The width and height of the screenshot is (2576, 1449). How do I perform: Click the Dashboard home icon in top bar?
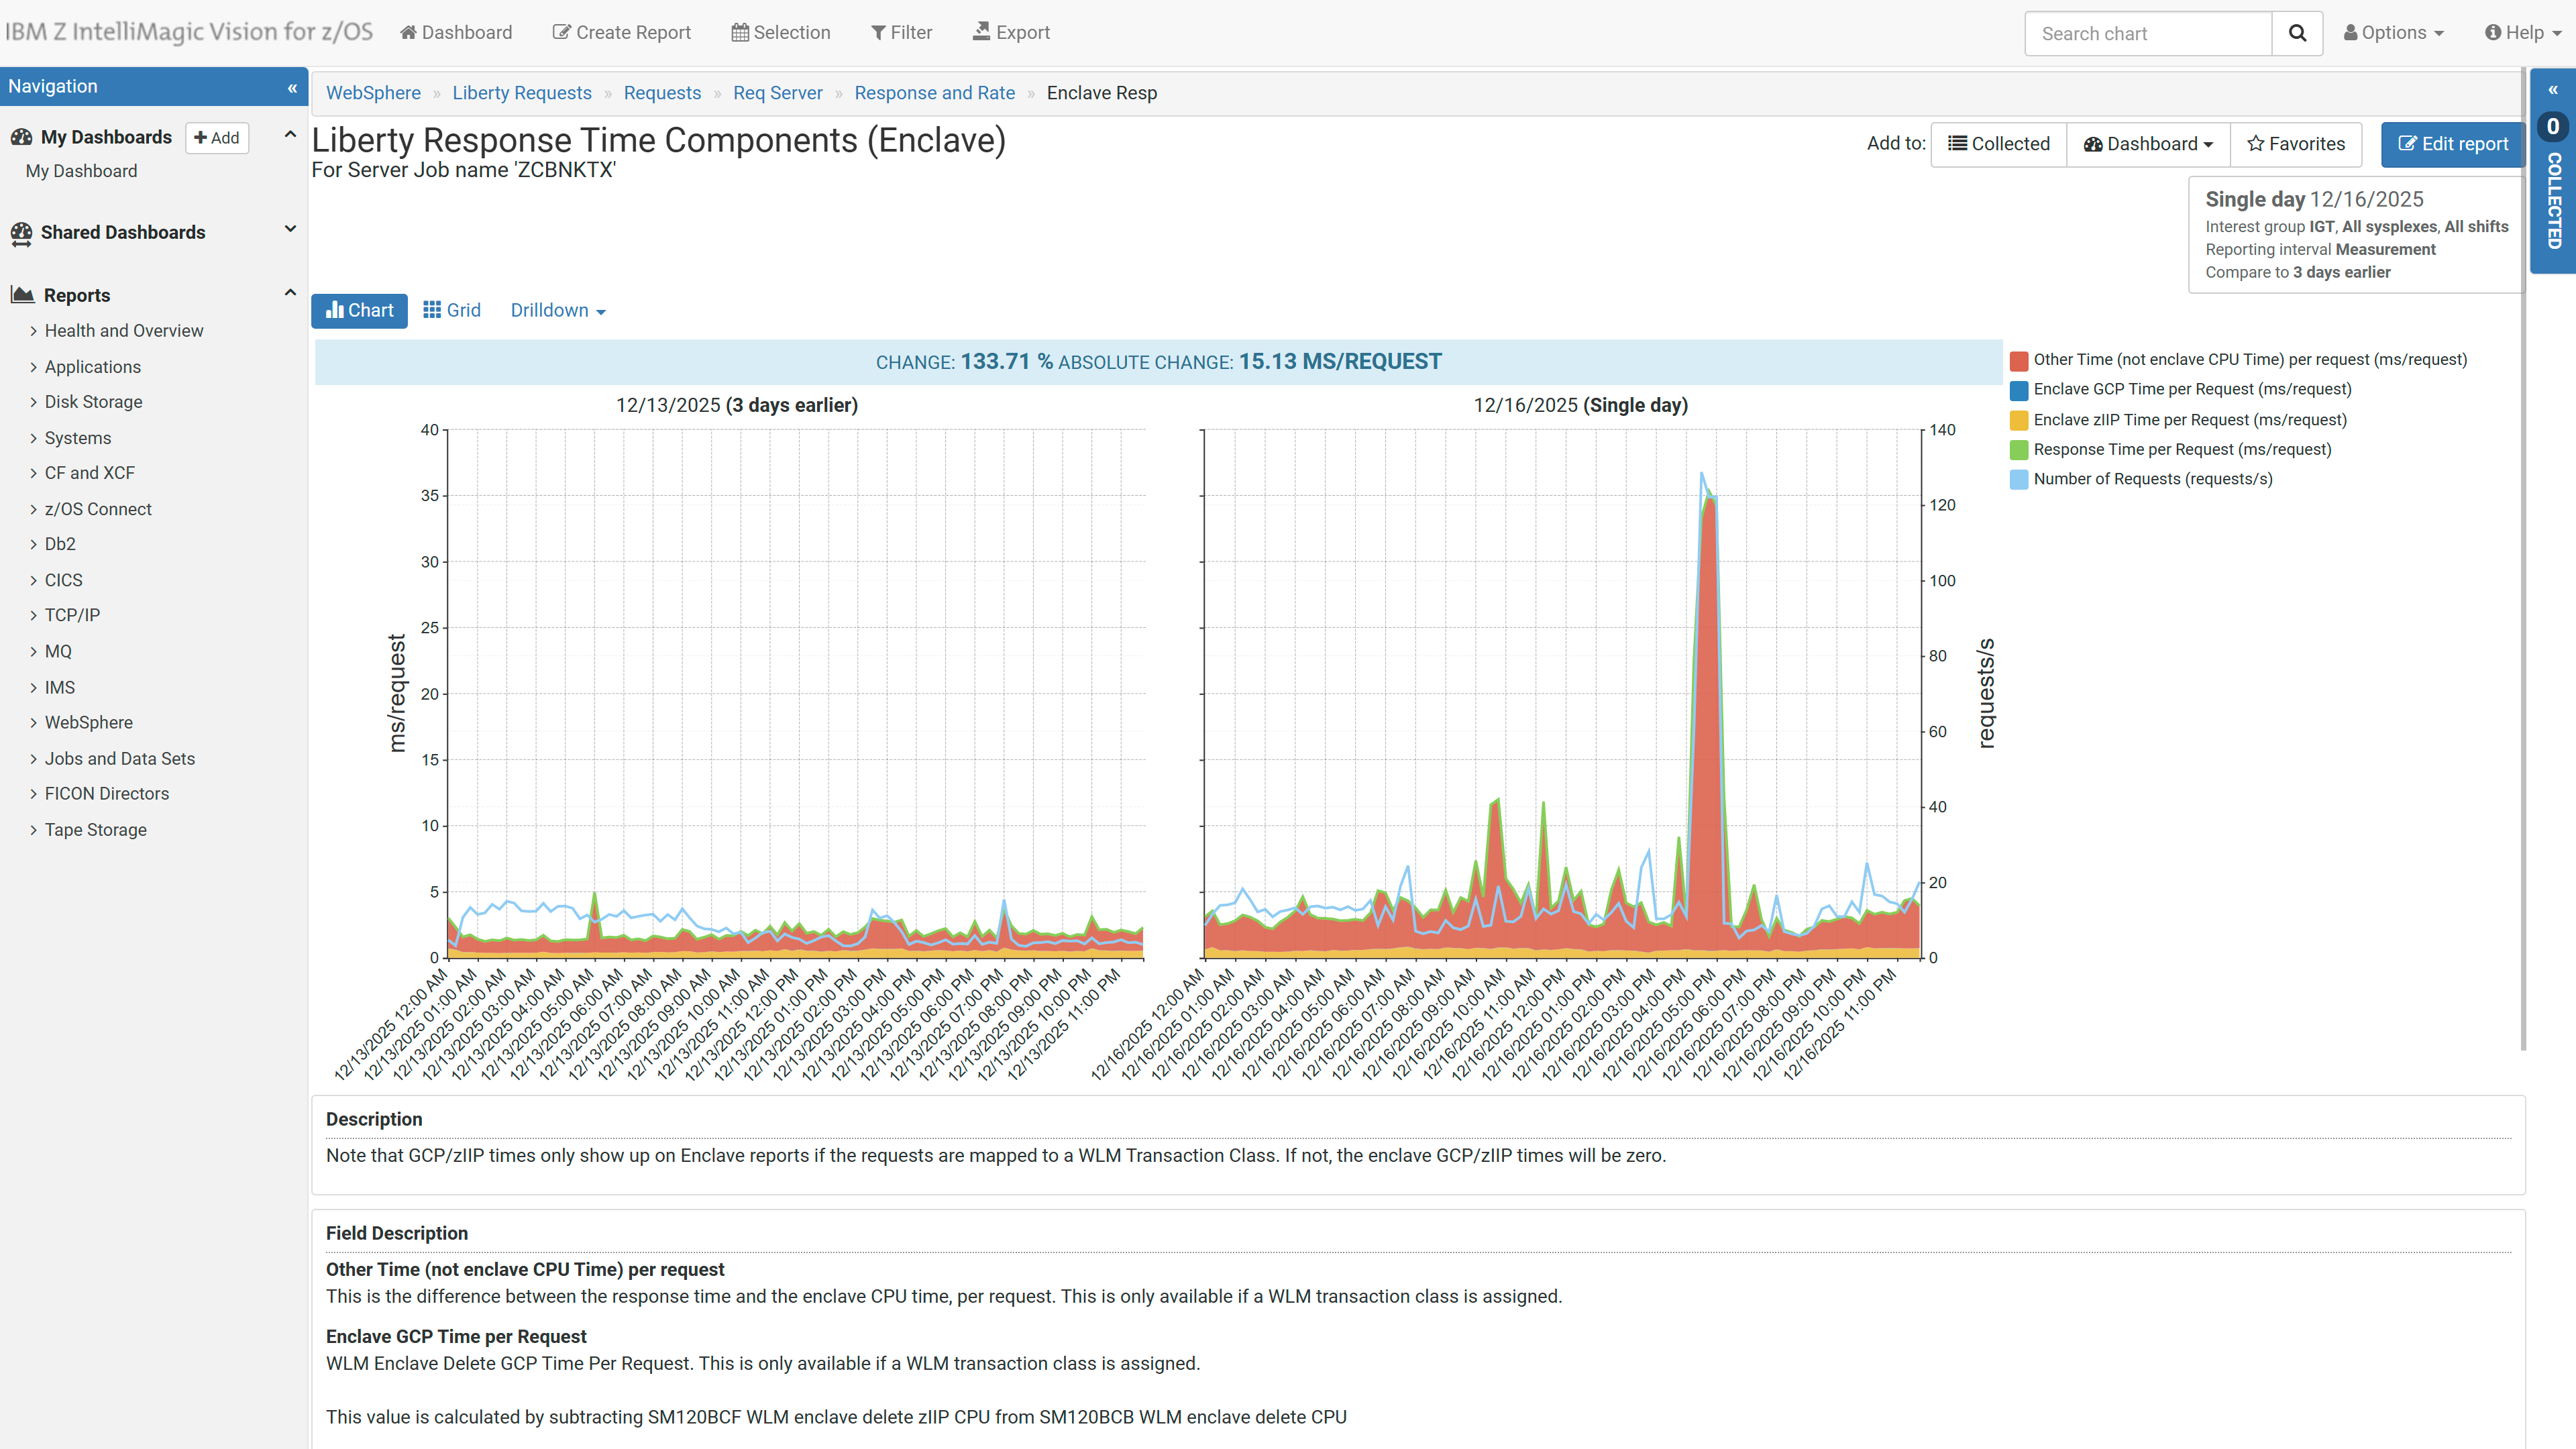point(408,32)
